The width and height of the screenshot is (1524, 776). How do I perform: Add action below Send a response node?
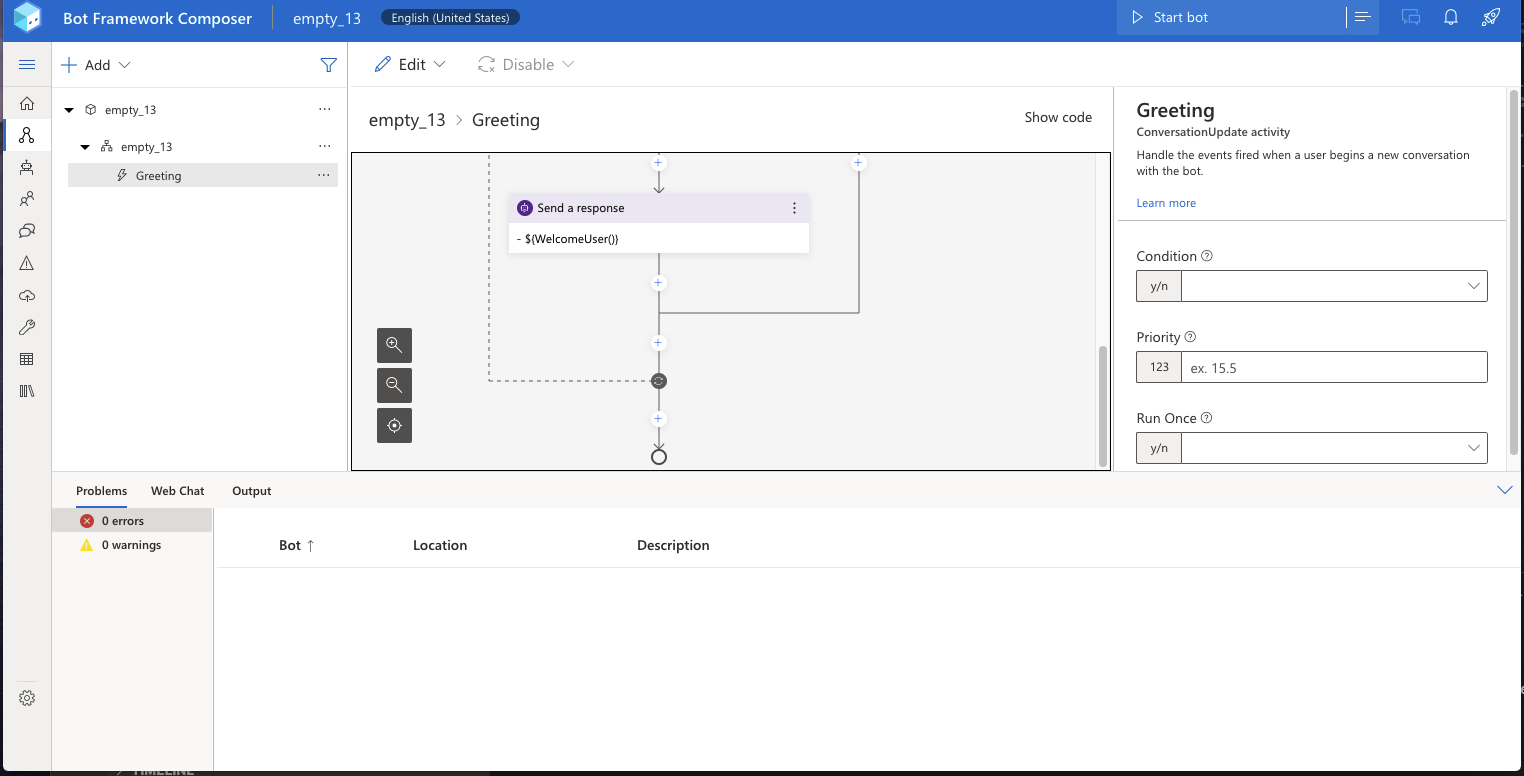(658, 283)
